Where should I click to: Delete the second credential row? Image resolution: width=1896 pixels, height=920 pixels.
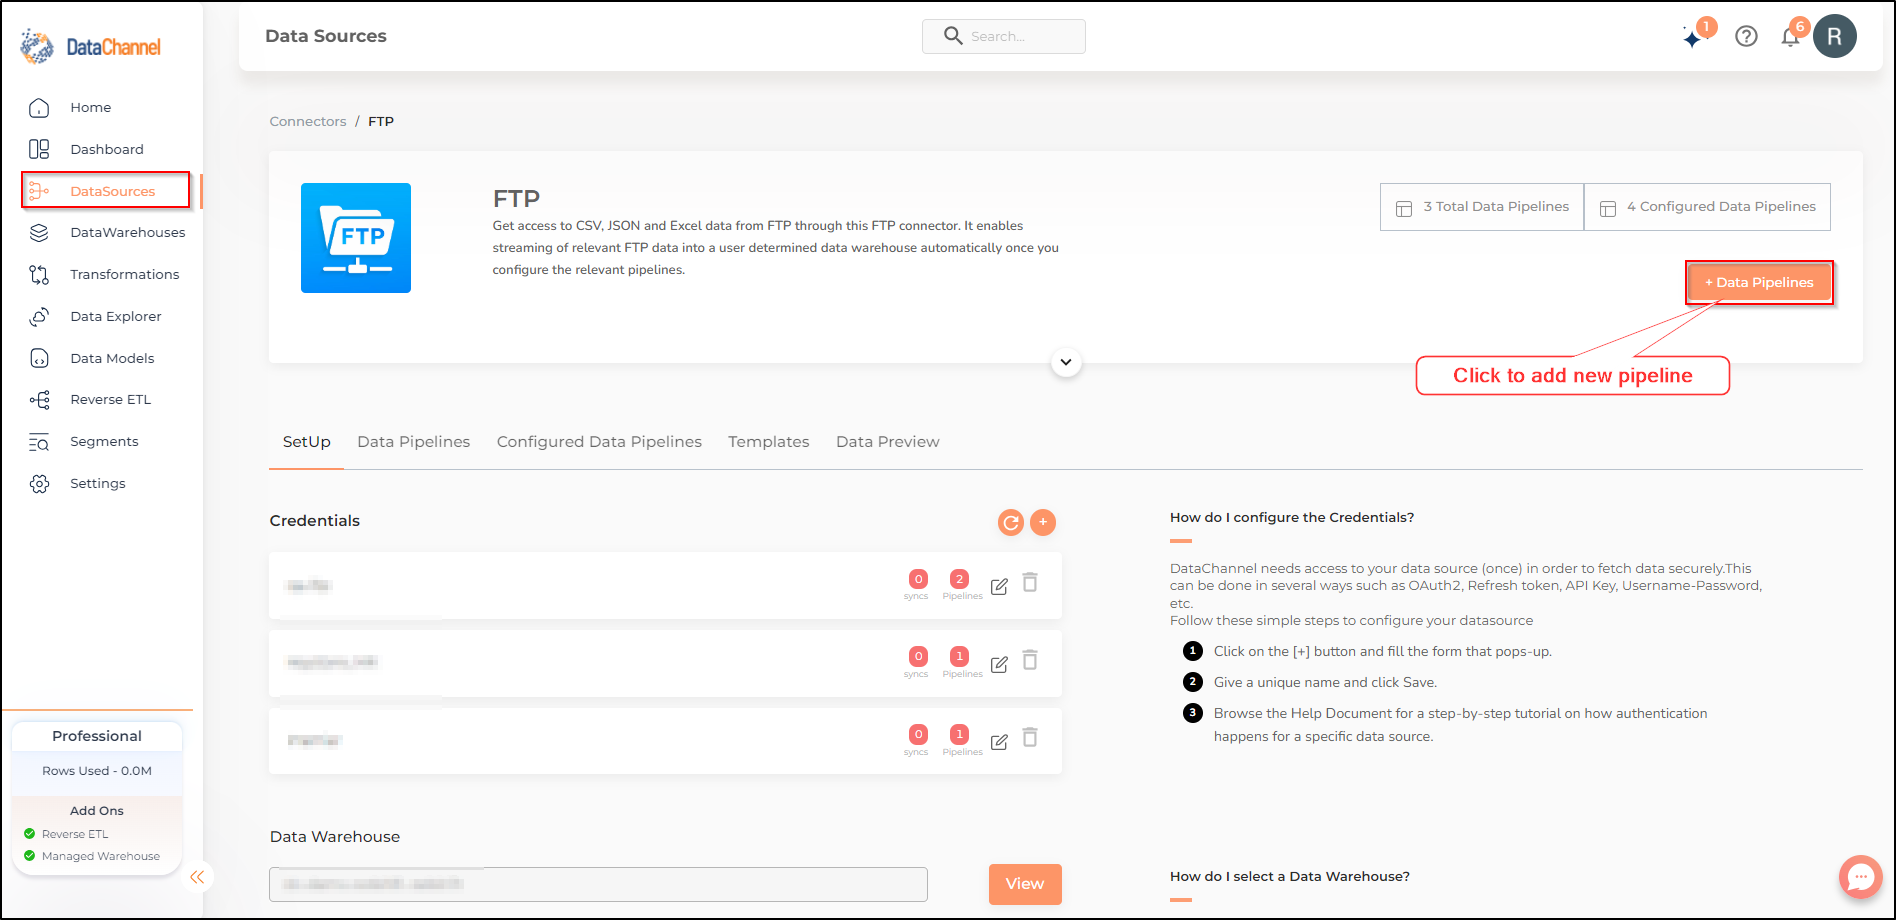point(1030,660)
